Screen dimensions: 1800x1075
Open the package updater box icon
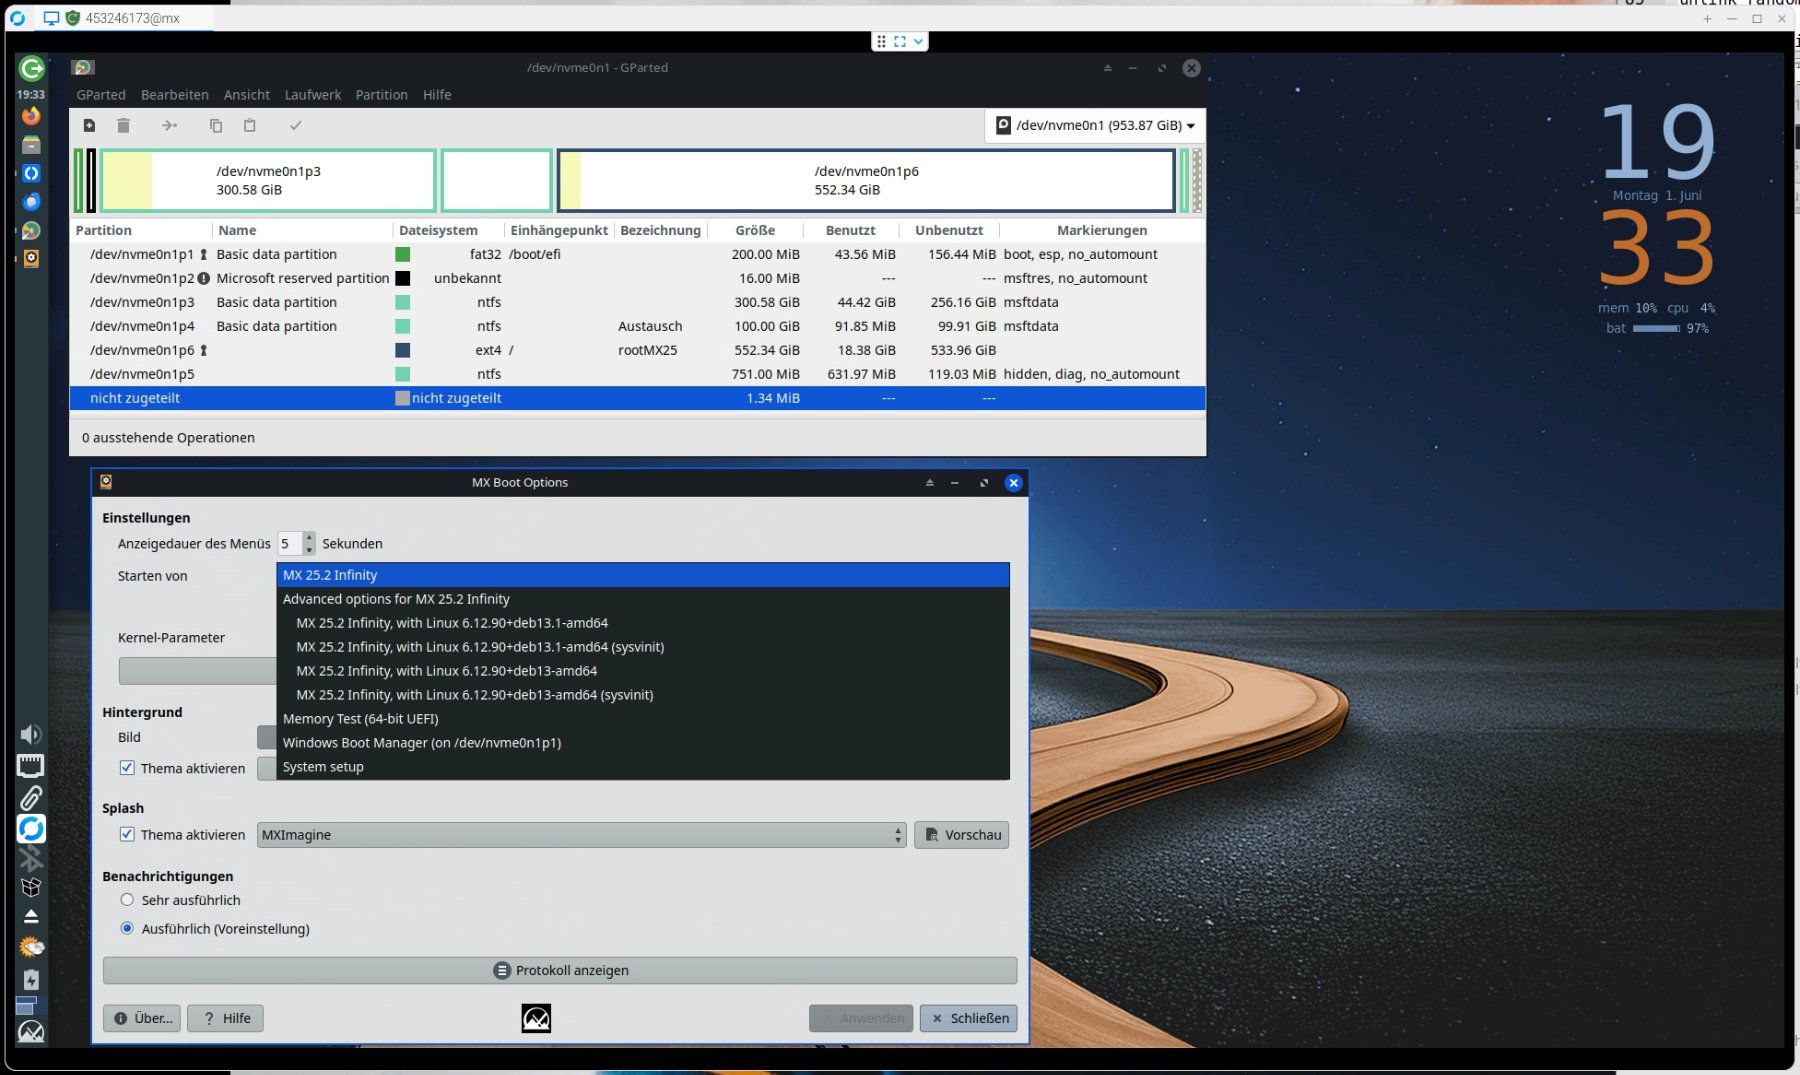(31, 887)
